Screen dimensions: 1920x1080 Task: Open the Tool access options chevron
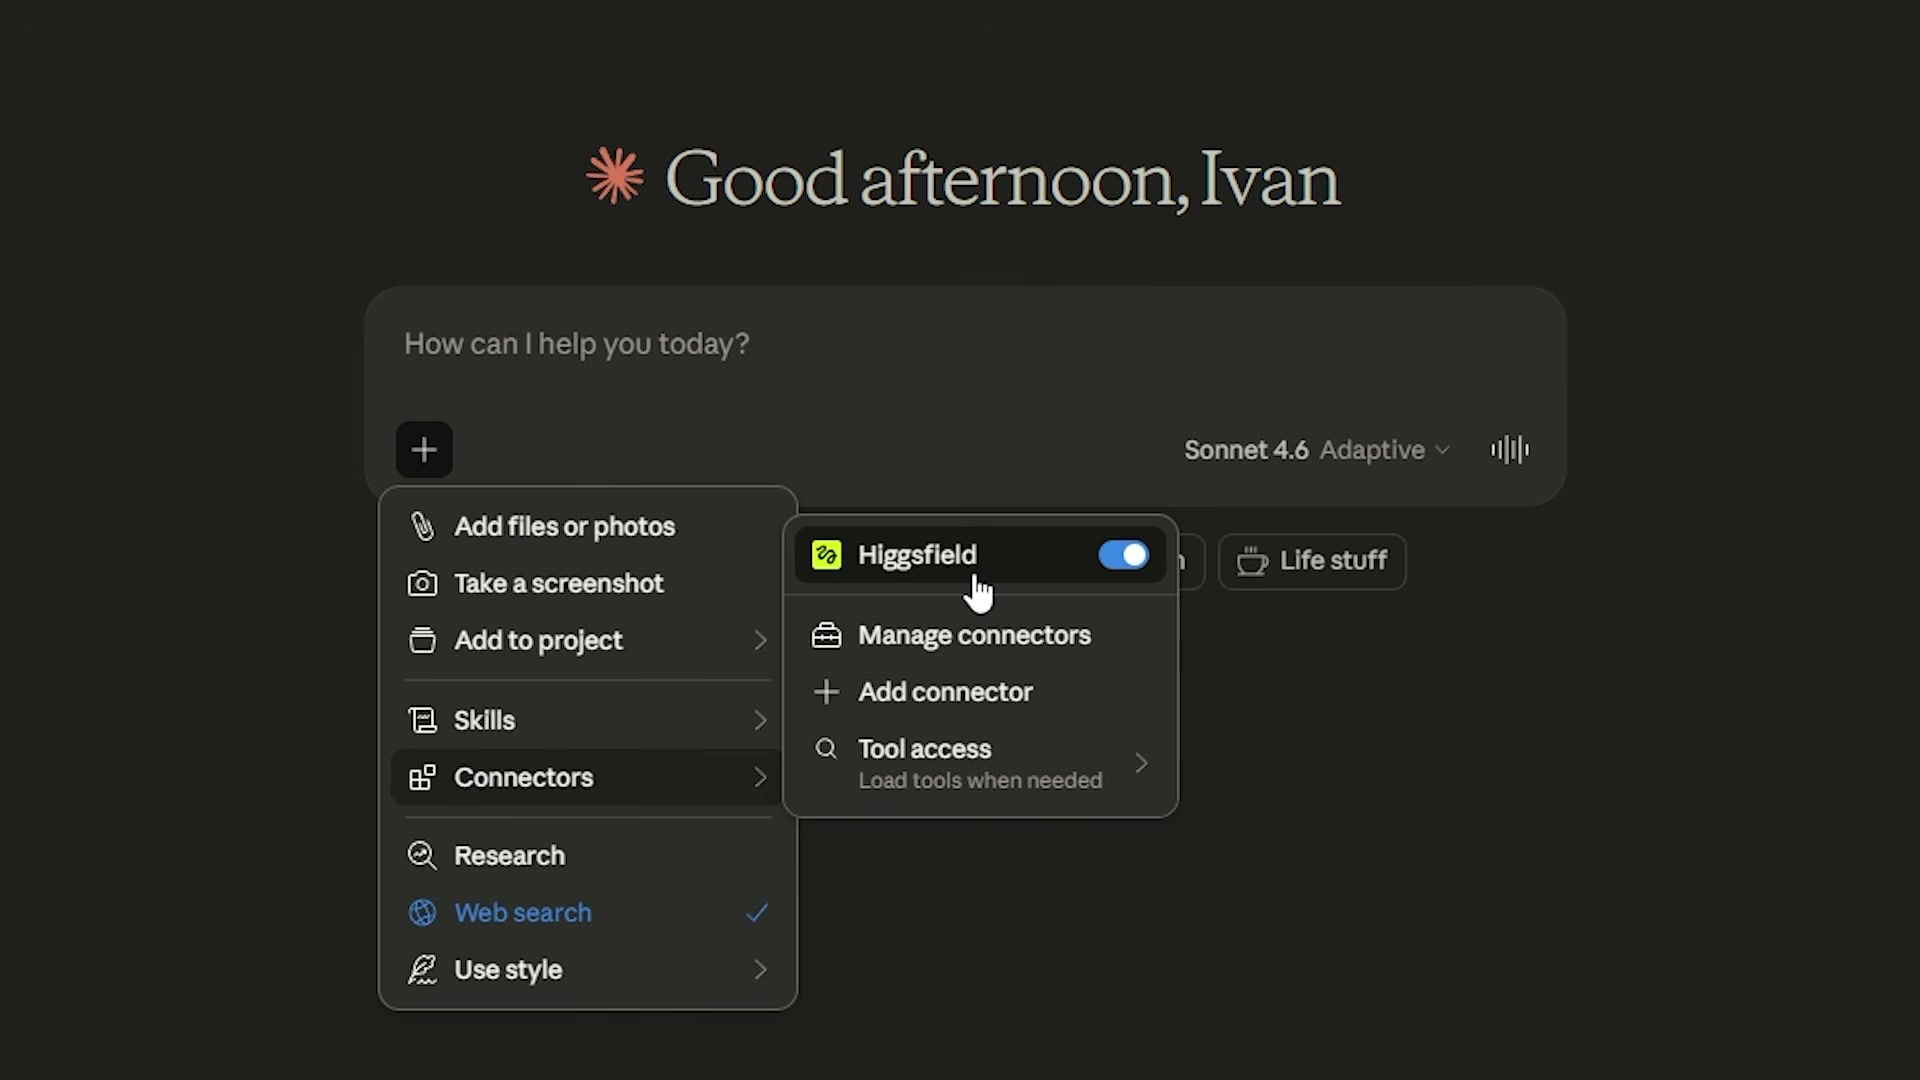pos(1141,764)
